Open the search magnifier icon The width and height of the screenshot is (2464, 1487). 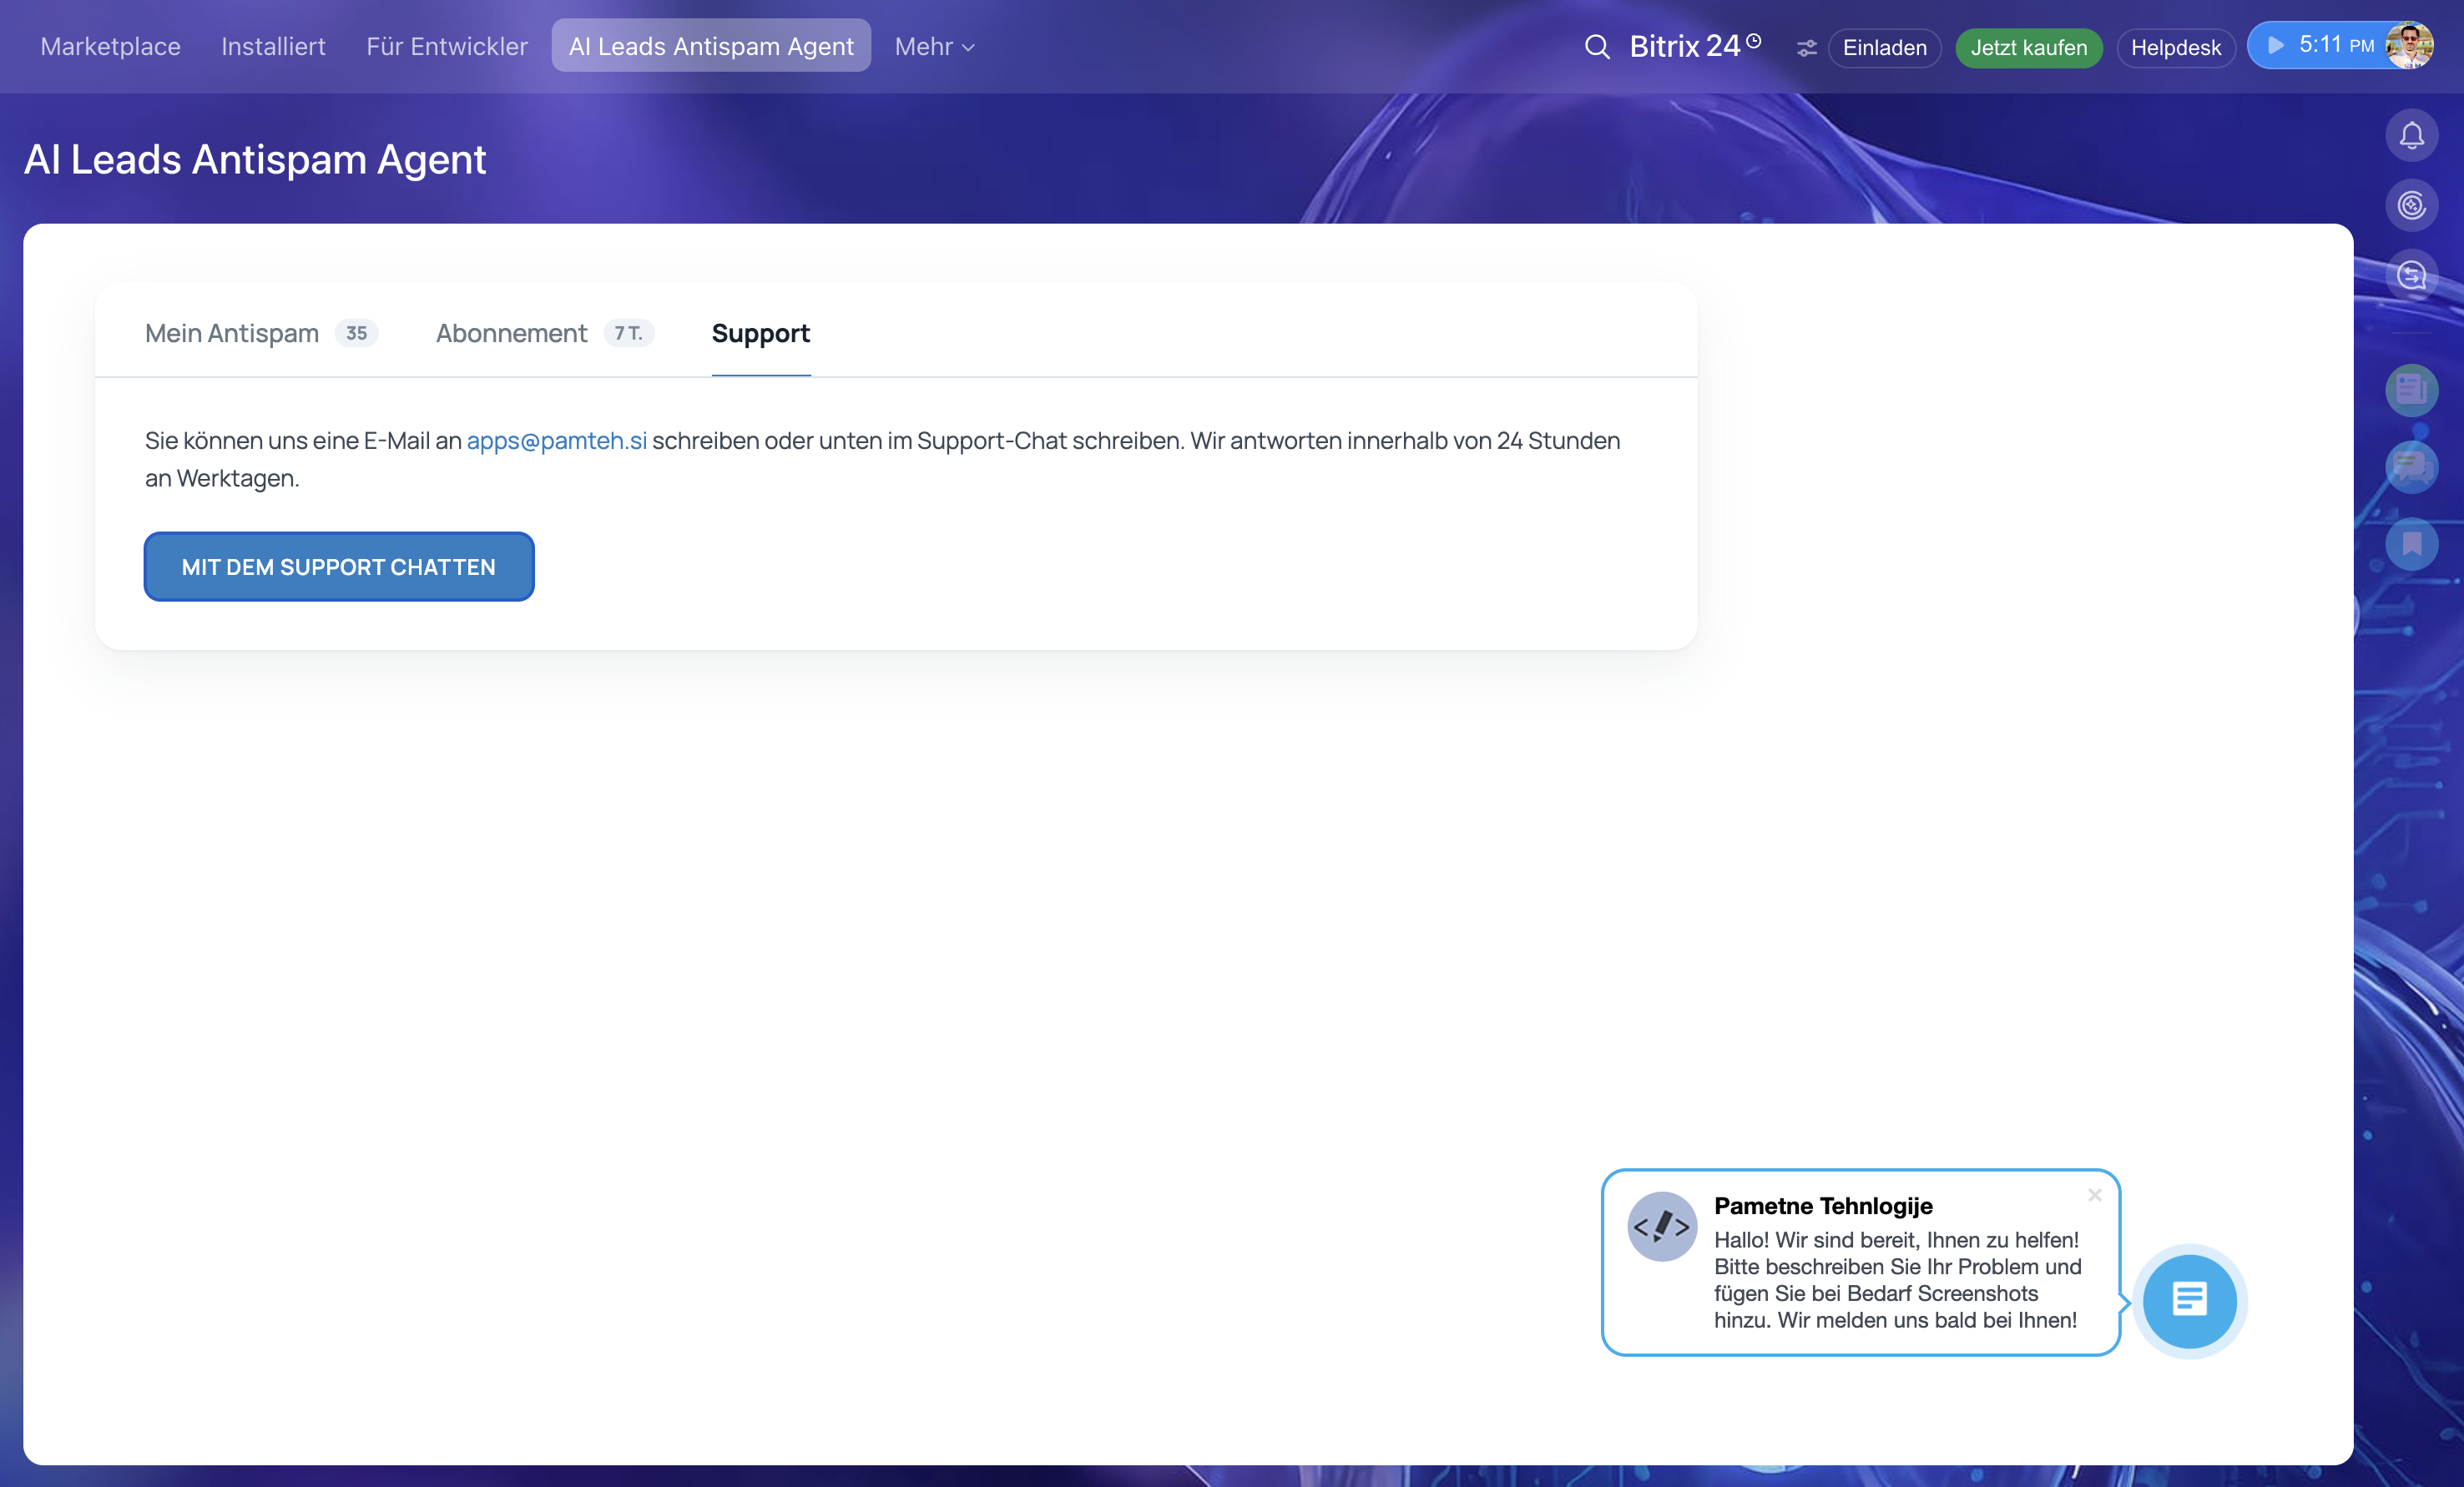point(1597,47)
